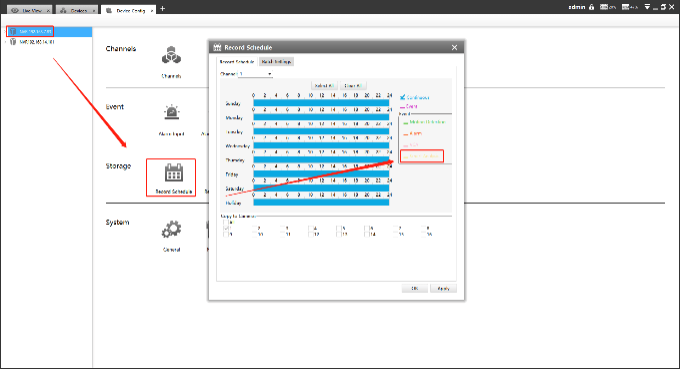680x369 pixels.
Task: Open the title bar dropdown menu arrow
Action: (647, 7)
